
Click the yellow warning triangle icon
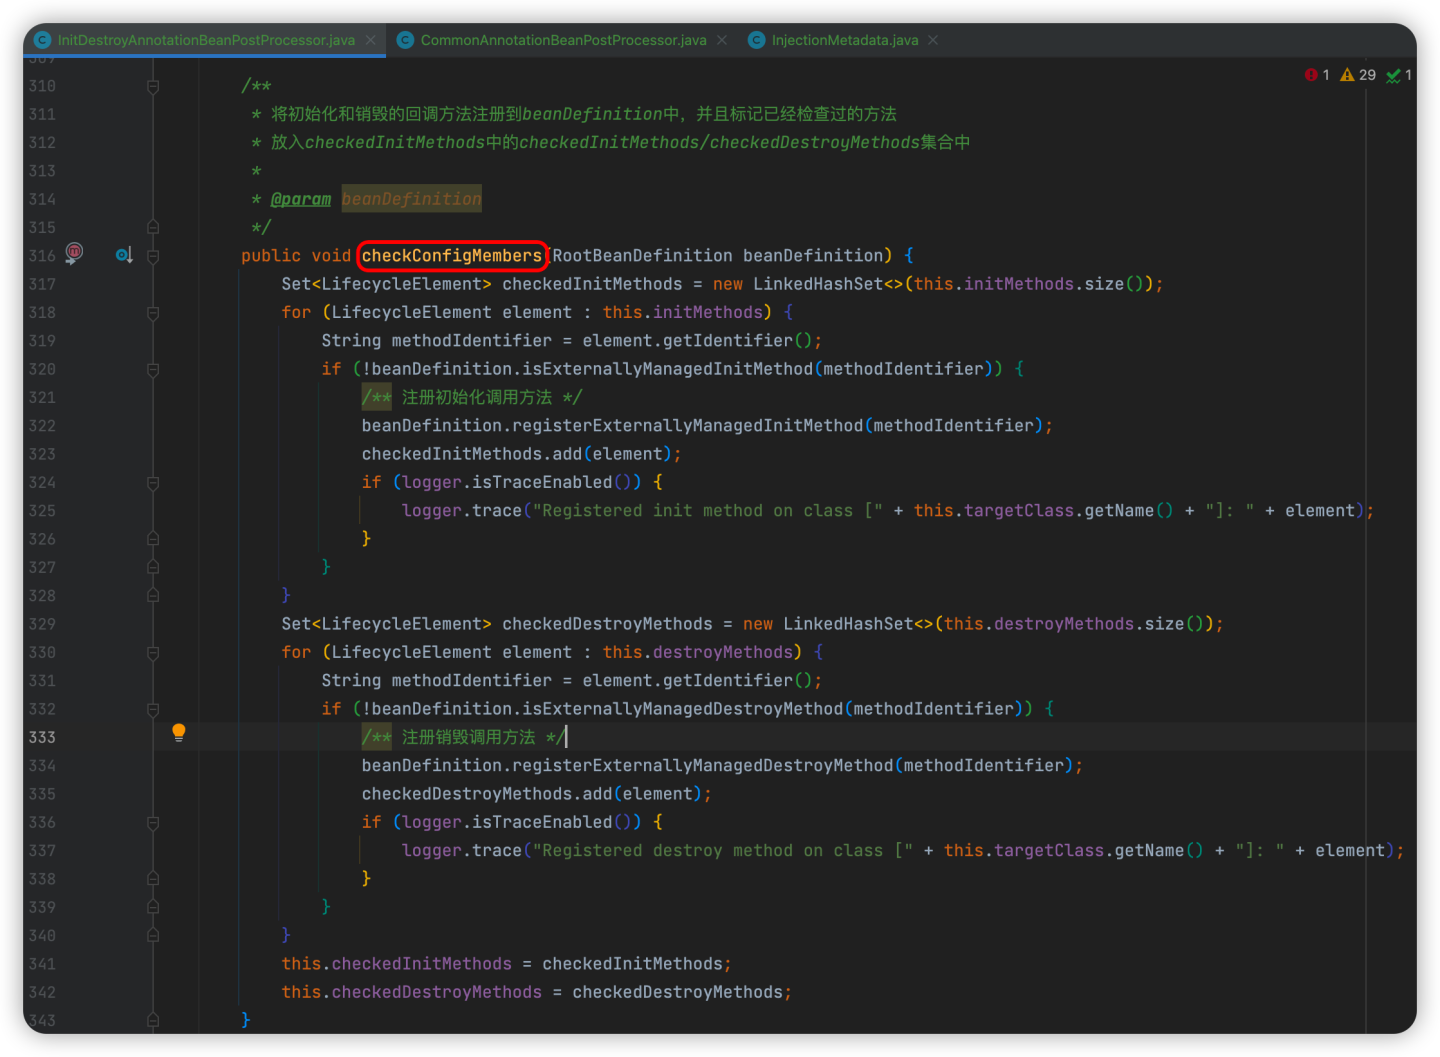[x=1347, y=75]
